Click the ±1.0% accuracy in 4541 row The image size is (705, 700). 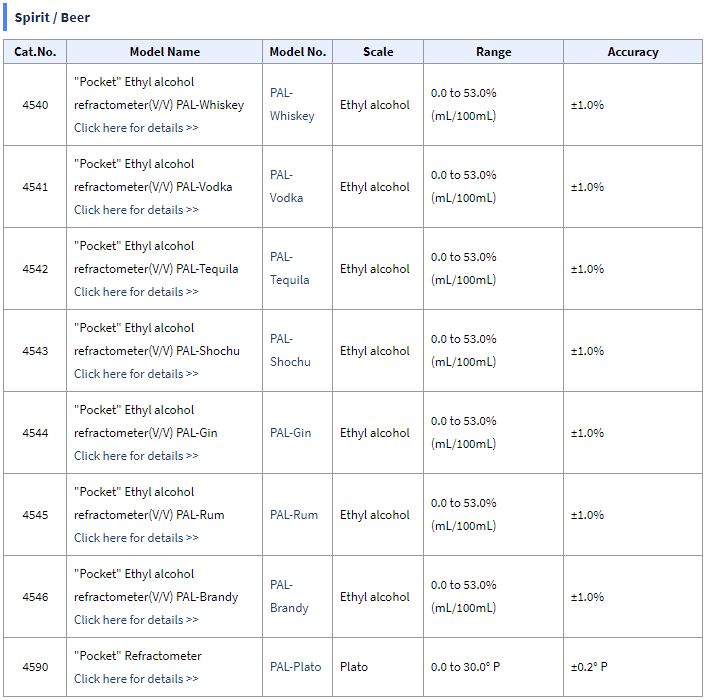[587, 187]
